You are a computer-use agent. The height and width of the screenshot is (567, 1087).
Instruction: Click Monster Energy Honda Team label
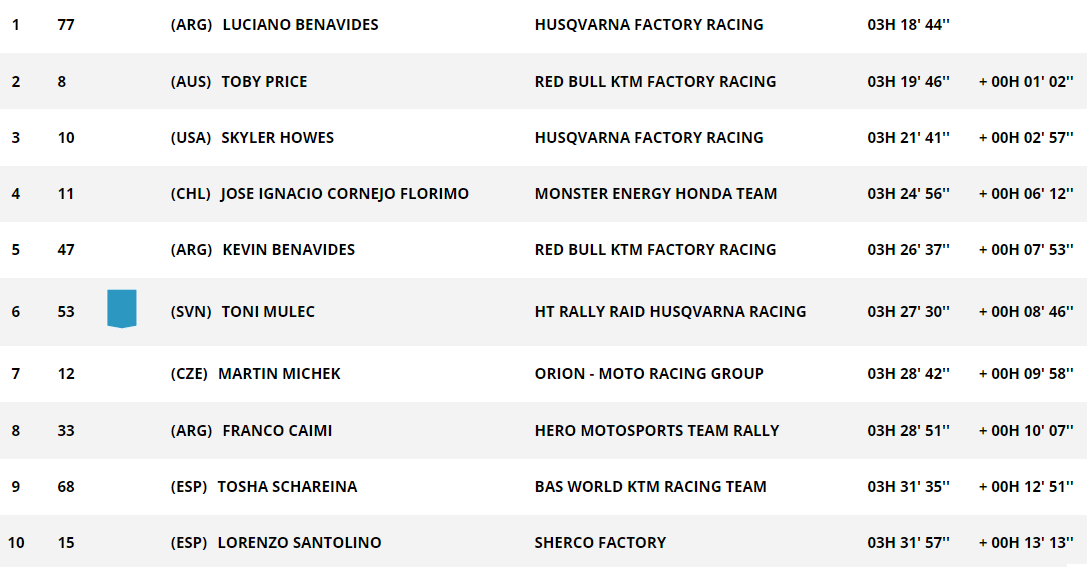(x=656, y=194)
